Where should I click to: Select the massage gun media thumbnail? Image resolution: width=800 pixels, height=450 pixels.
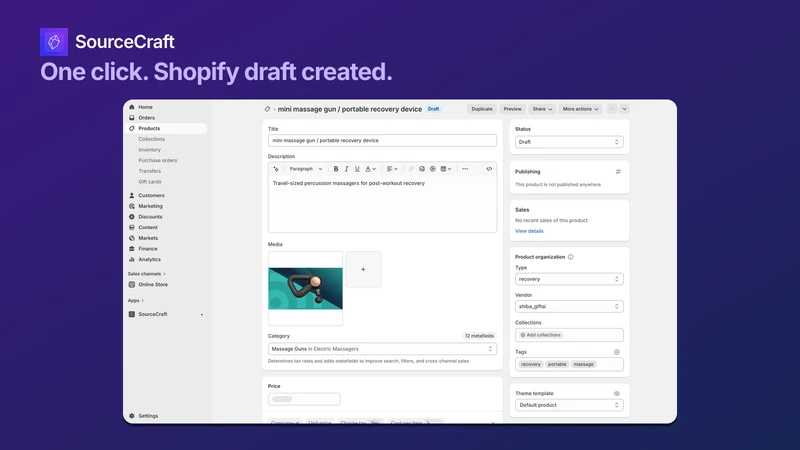coord(305,288)
